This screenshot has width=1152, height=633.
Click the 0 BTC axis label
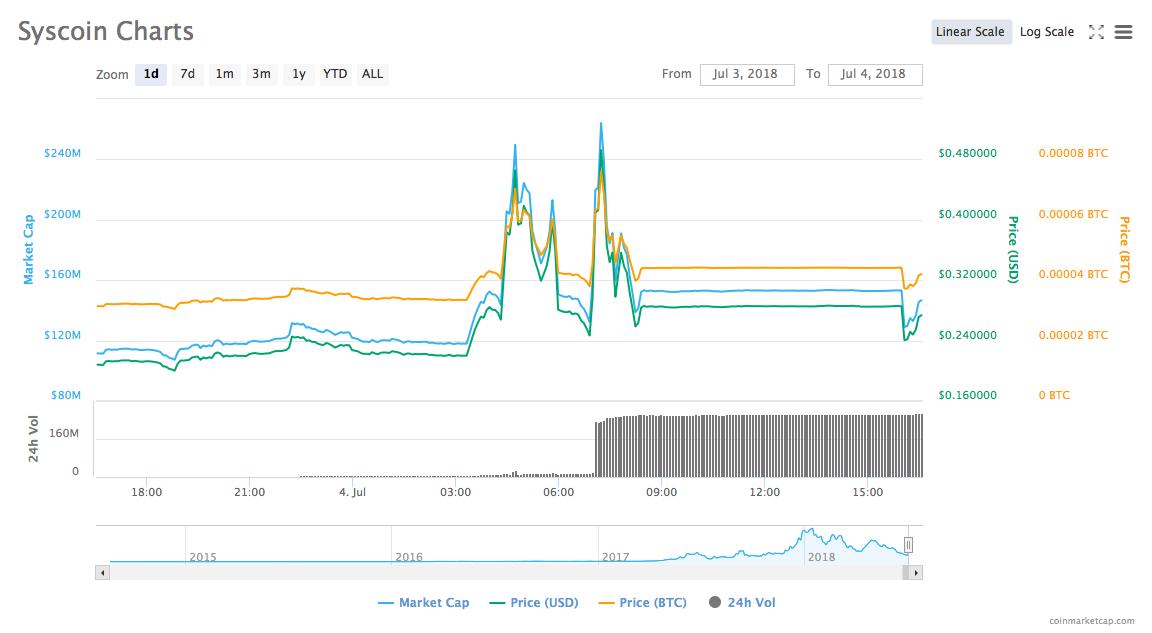pos(1054,395)
